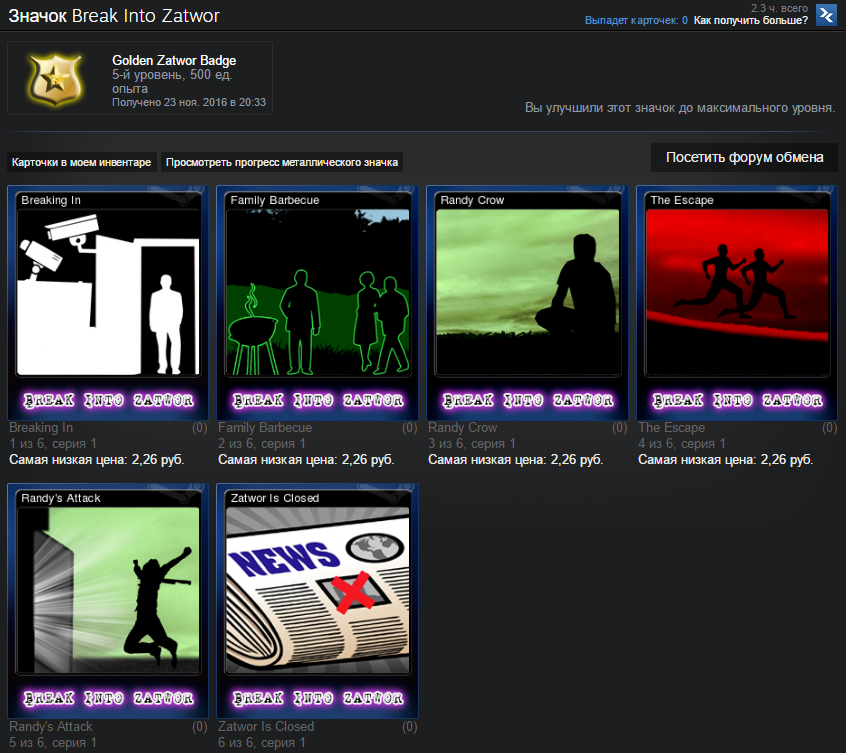Viewport: 846px width, 753px height.
Task: Click the maximum level upgrade message text
Action: point(680,108)
